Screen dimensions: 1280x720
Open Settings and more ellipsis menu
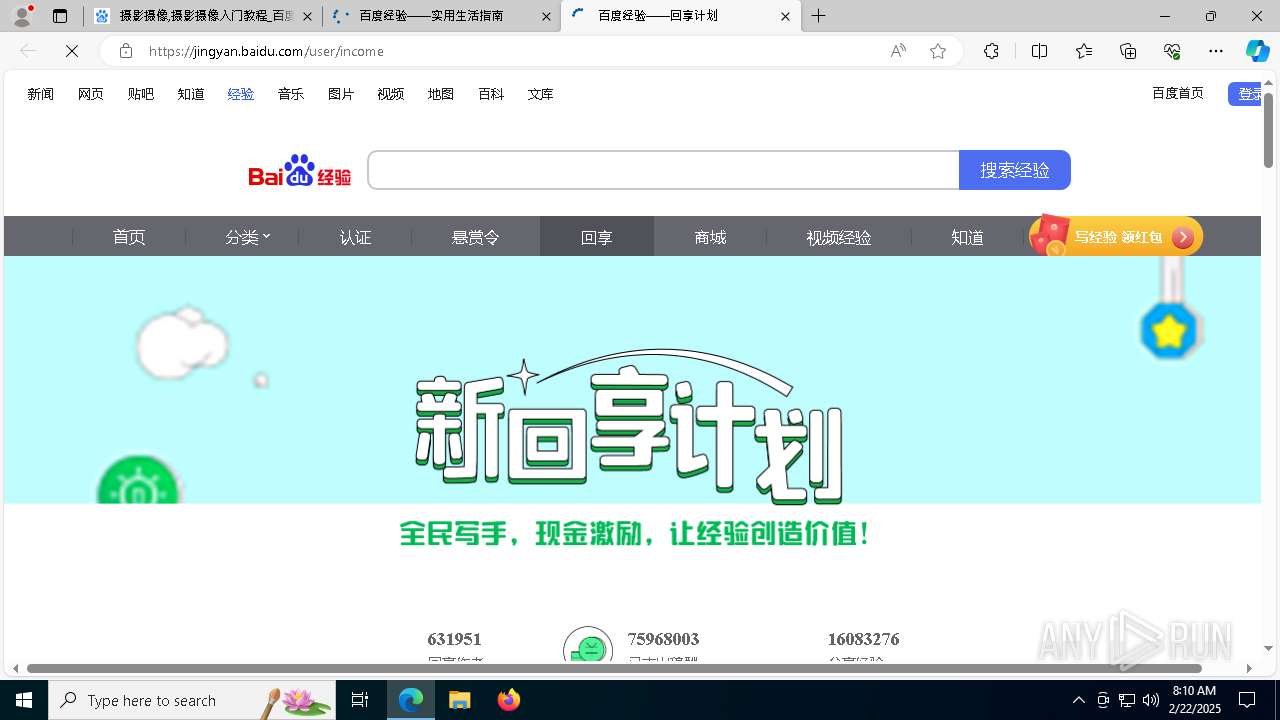(1216, 51)
